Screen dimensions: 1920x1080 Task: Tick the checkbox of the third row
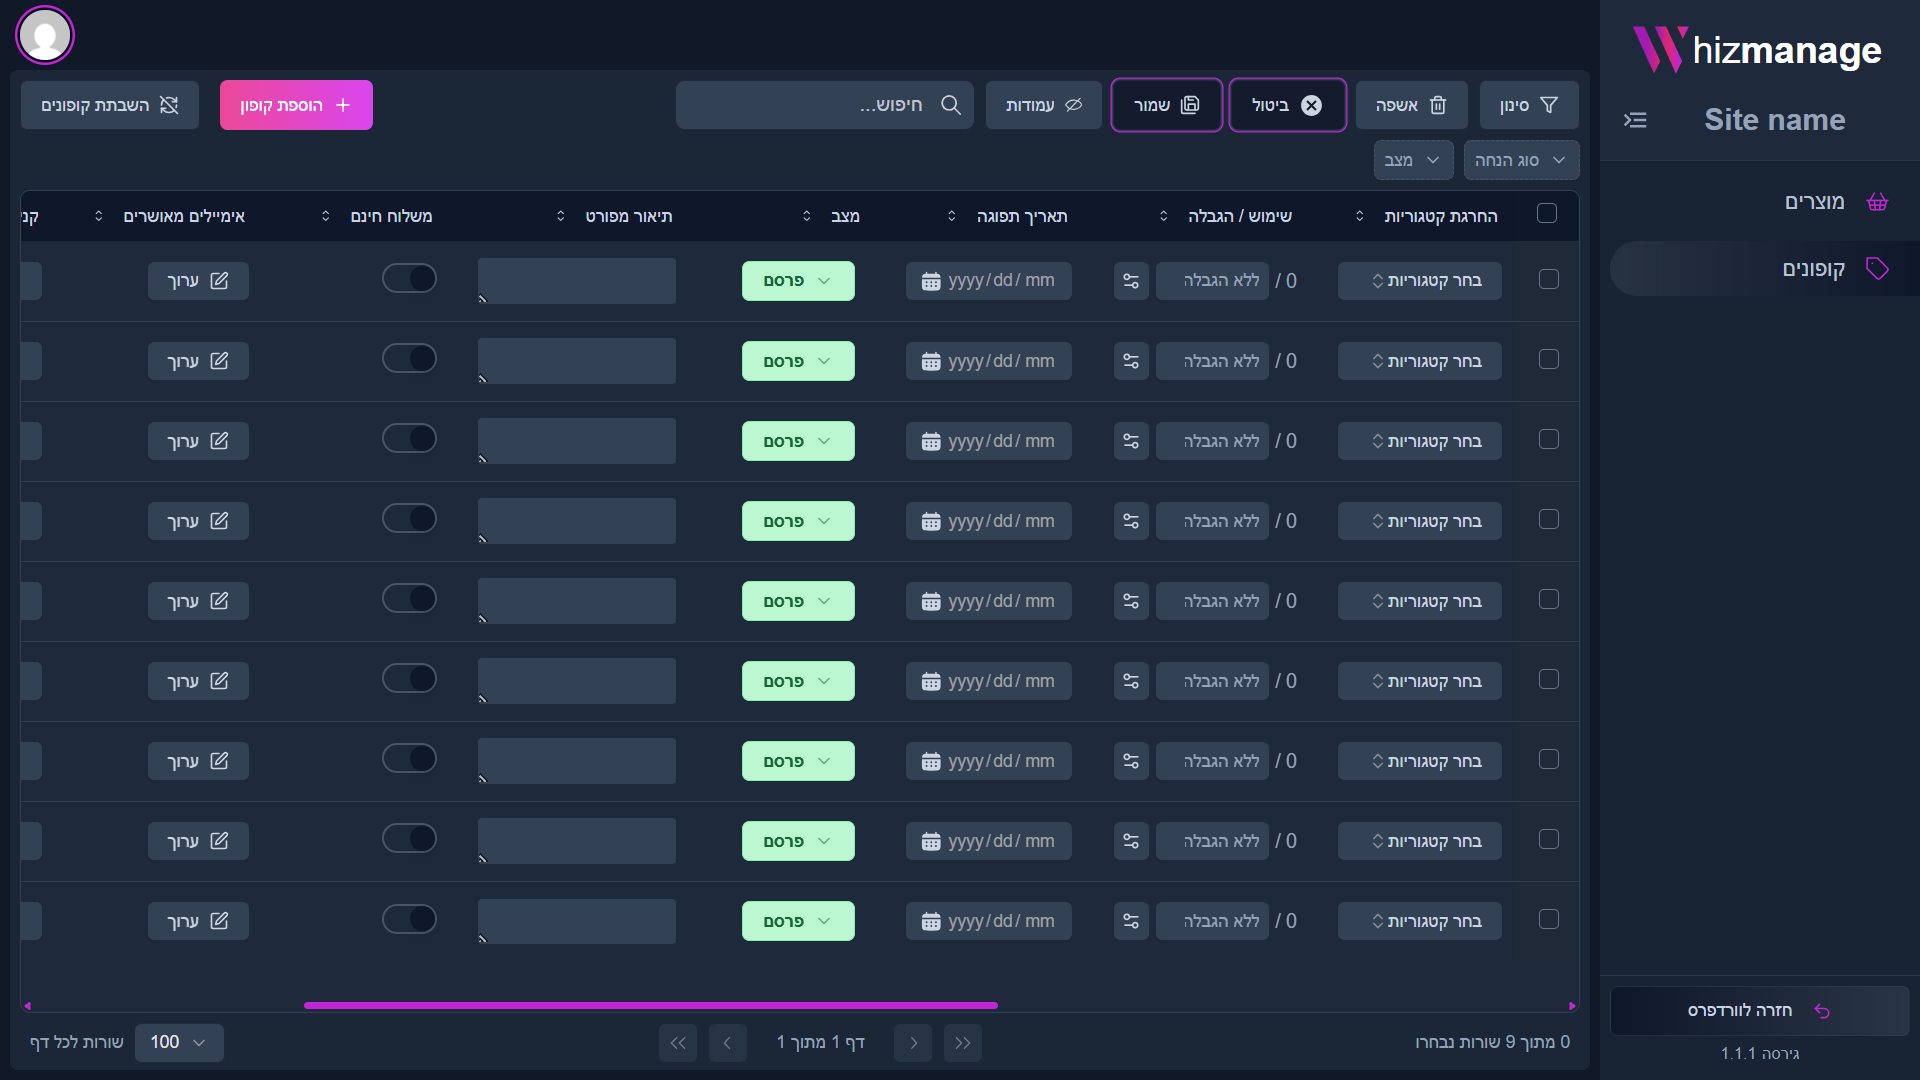1548,439
